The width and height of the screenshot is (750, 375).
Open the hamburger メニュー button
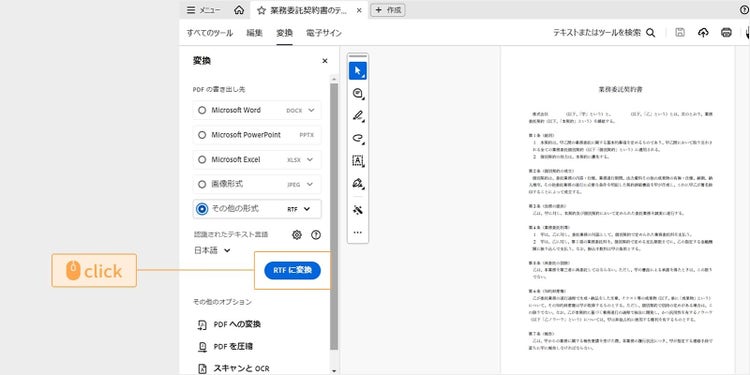(x=203, y=10)
